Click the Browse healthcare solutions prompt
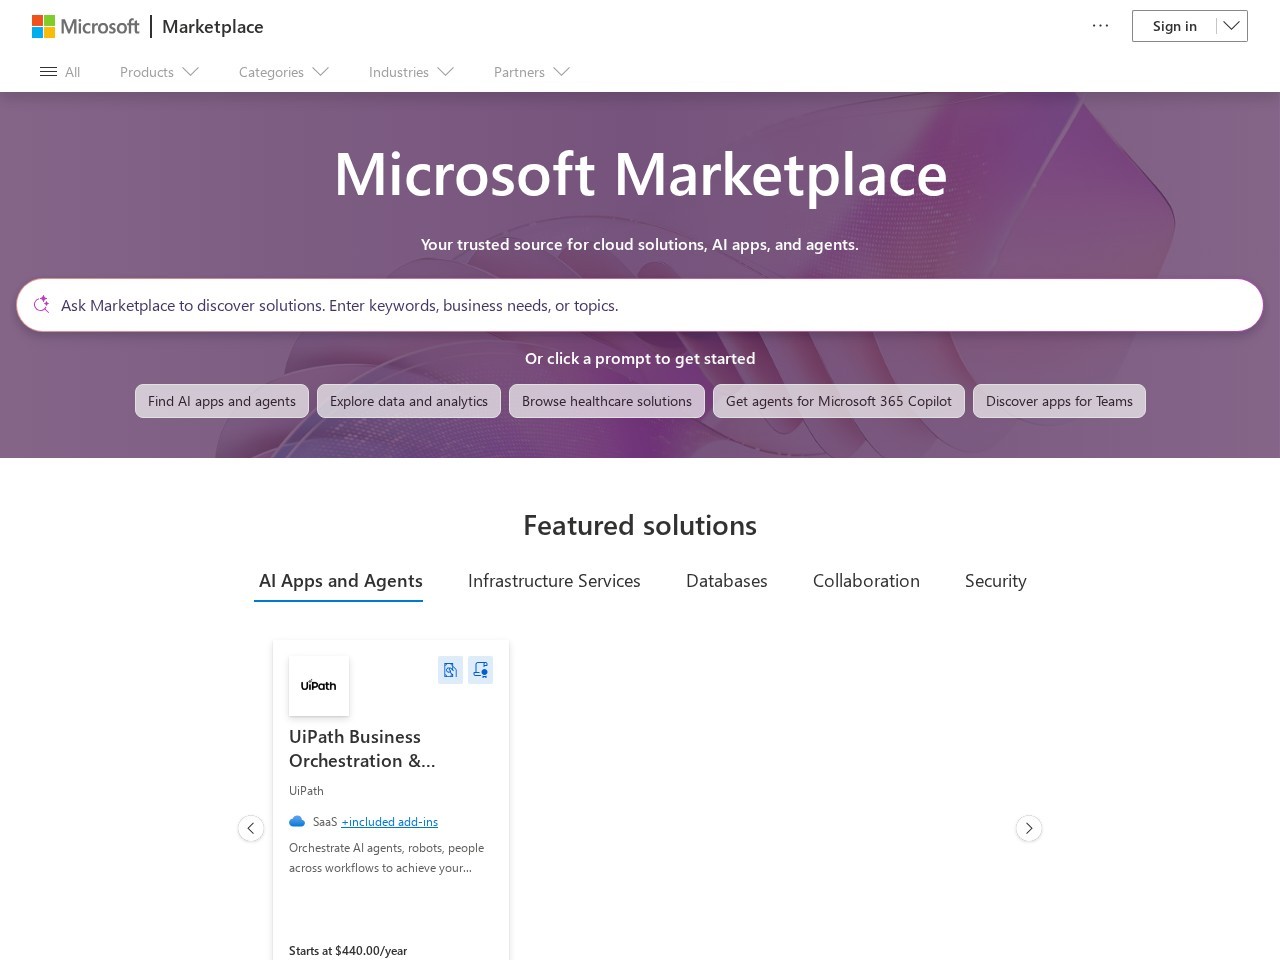1280x960 pixels. point(607,401)
